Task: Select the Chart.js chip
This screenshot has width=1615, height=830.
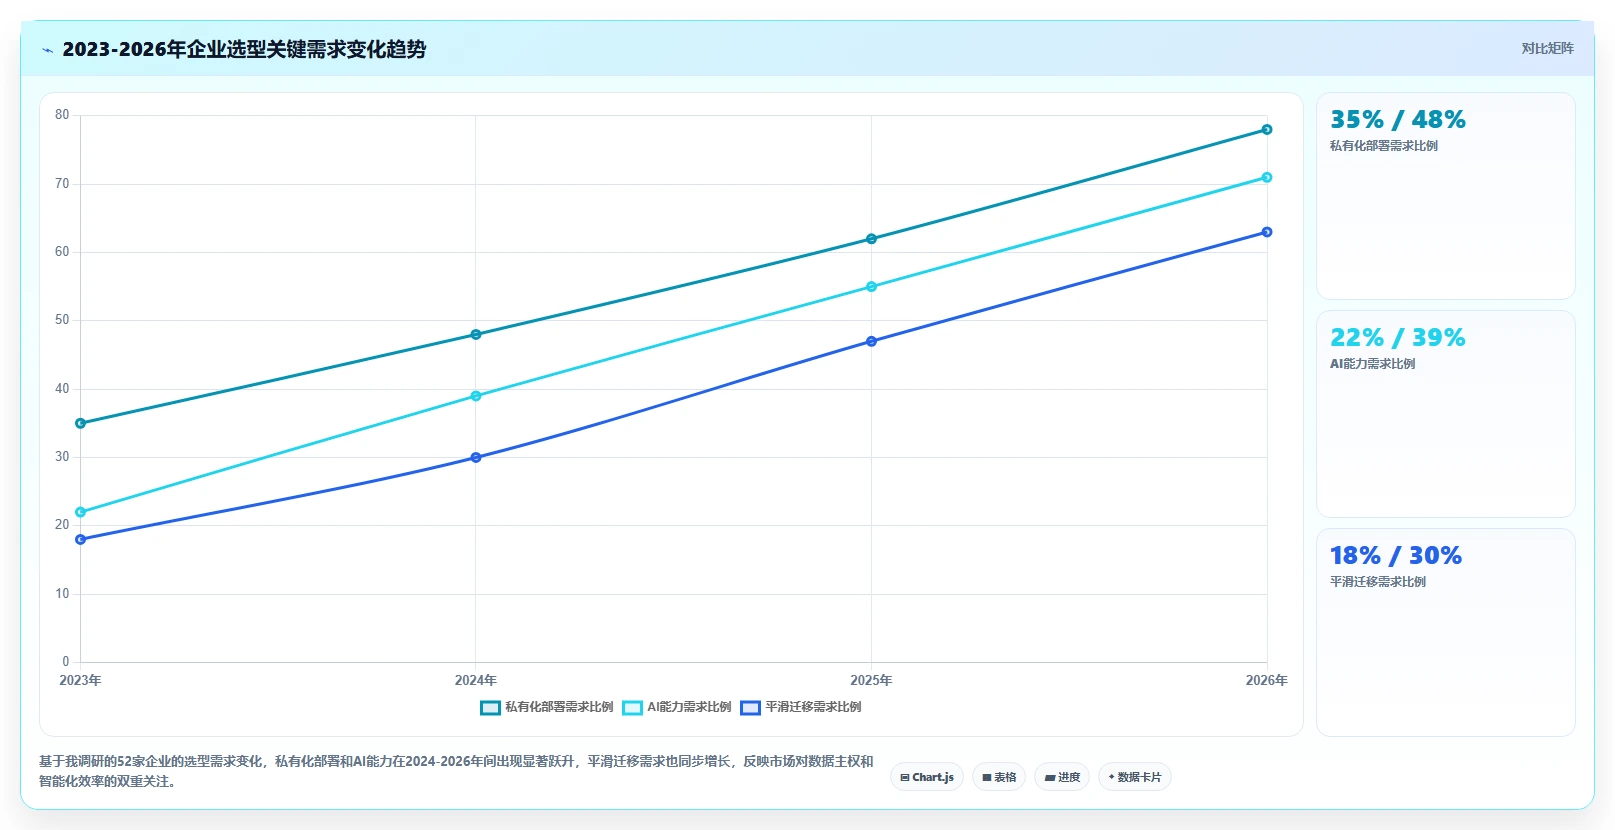Action: (927, 777)
